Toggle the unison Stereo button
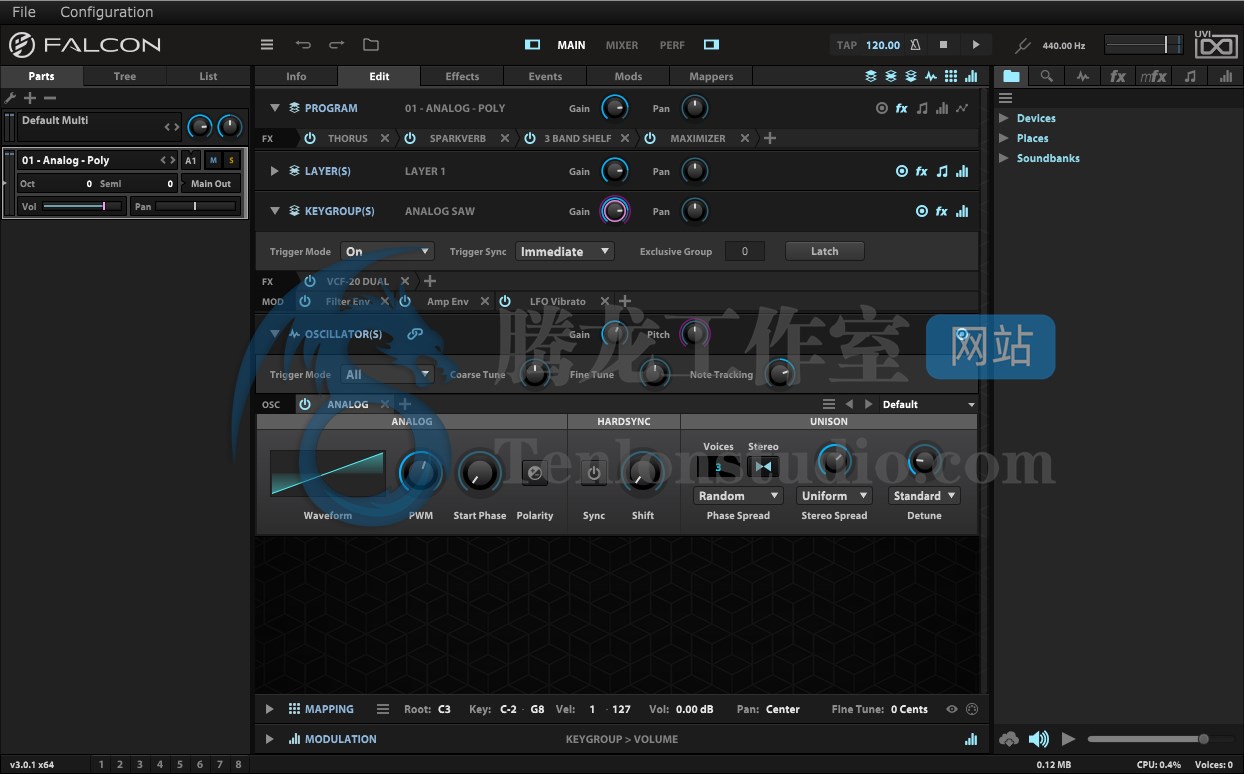The width and height of the screenshot is (1244, 774). pos(764,466)
